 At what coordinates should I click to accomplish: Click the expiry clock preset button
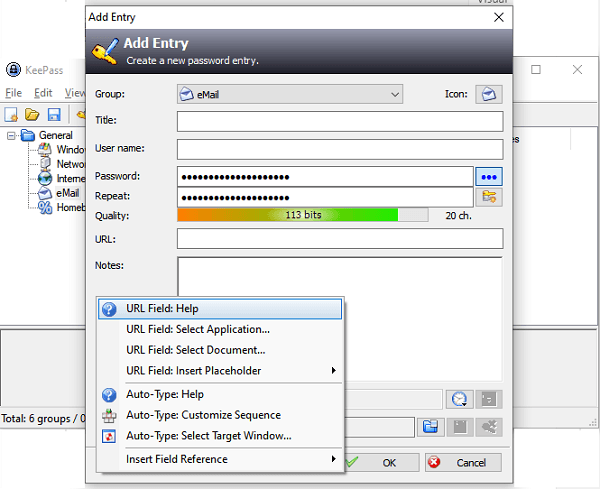(x=460, y=399)
